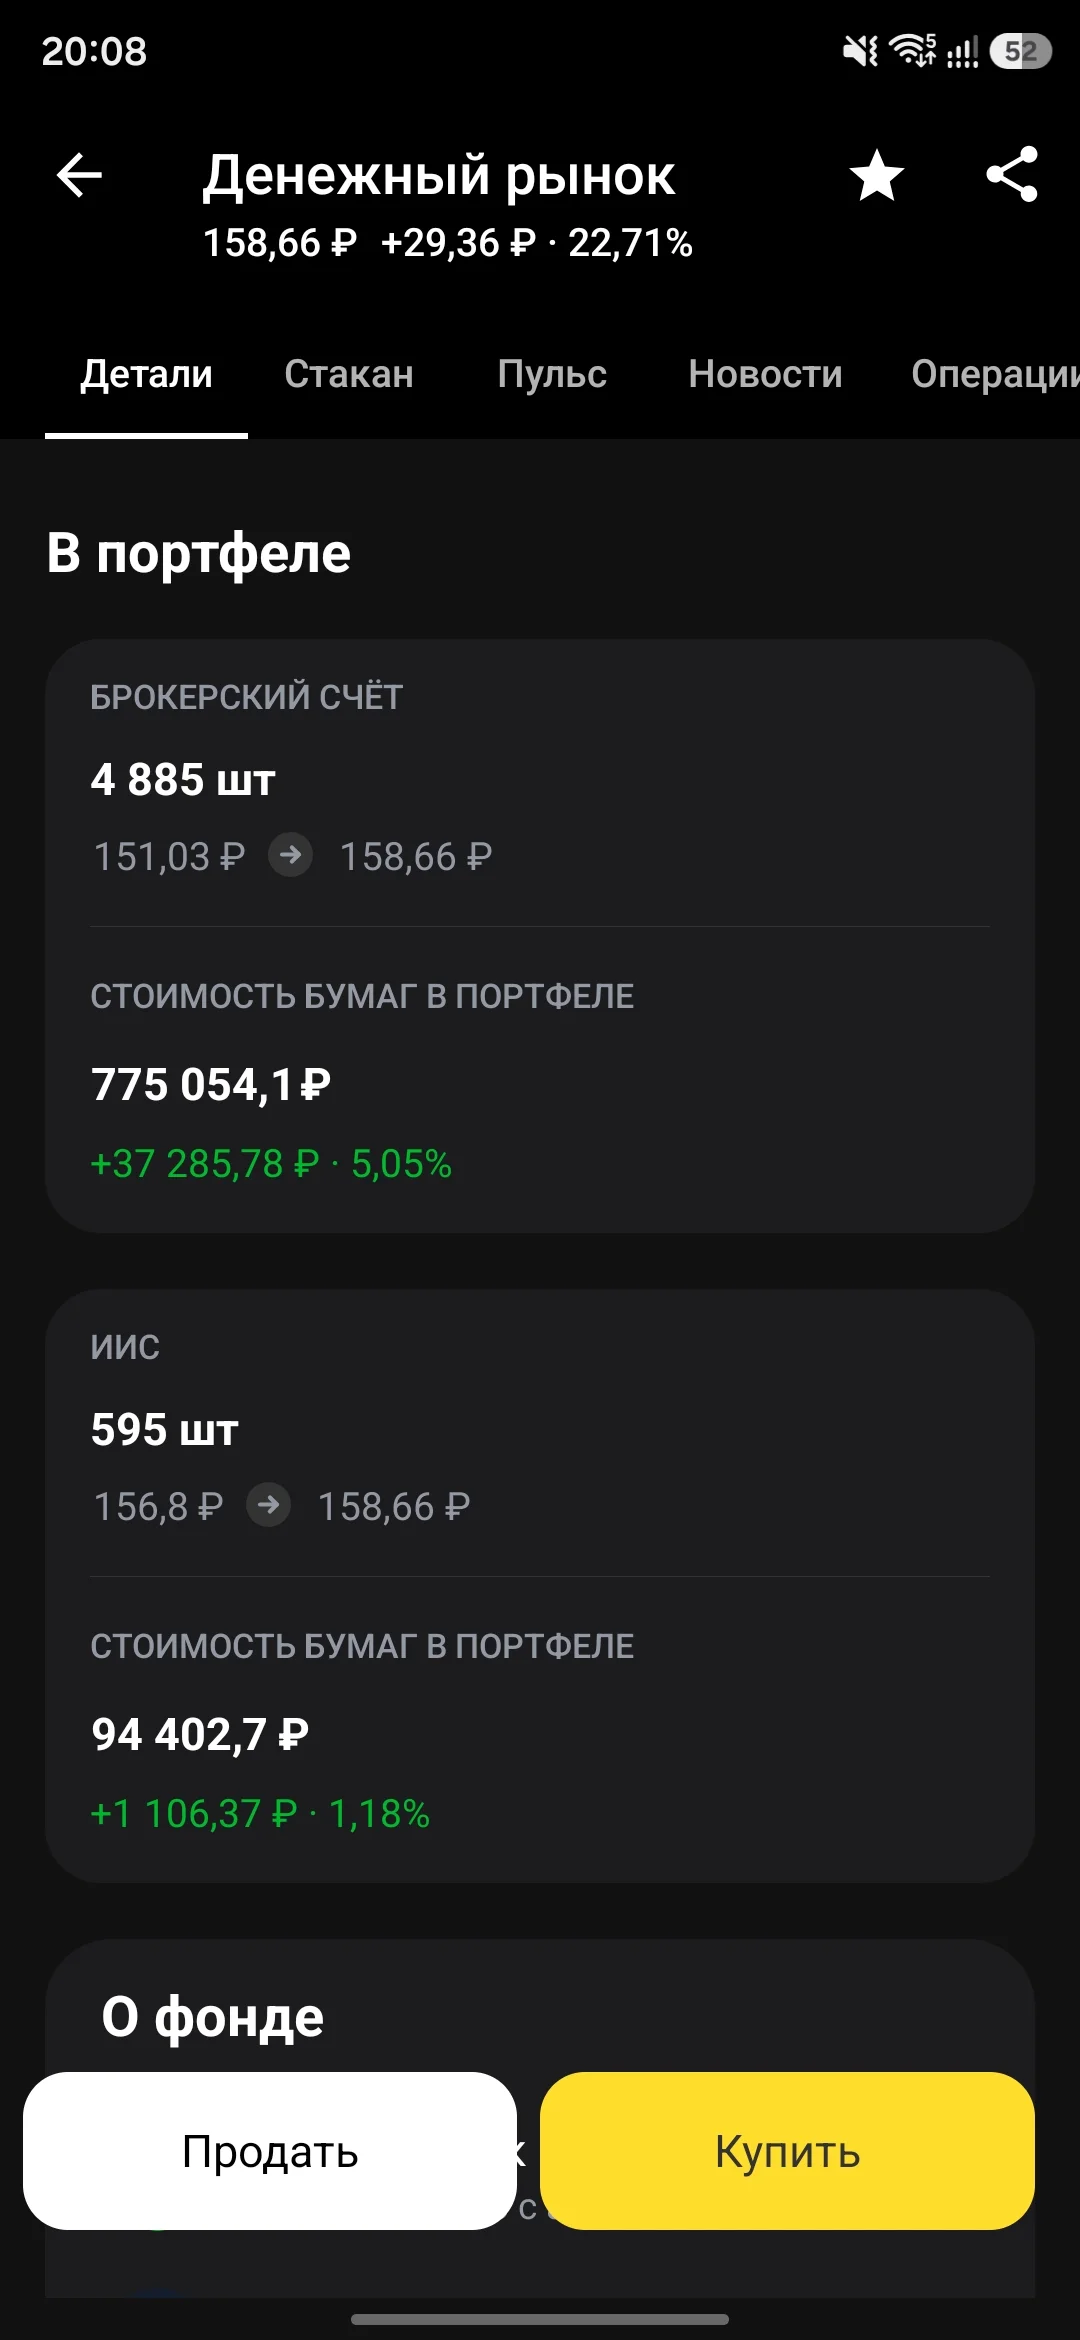Tap the mobile signal strength icon
1080x2340 pixels.
pyautogui.click(x=962, y=51)
